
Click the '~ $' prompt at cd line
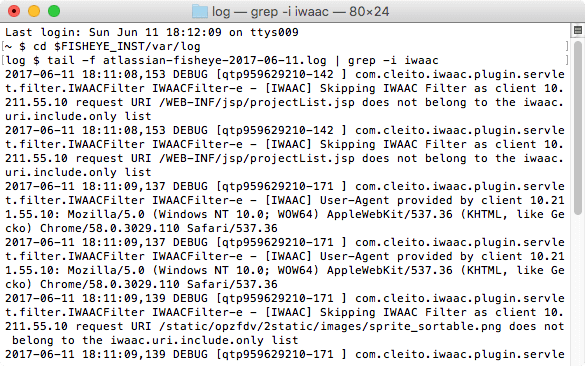[x=15, y=47]
